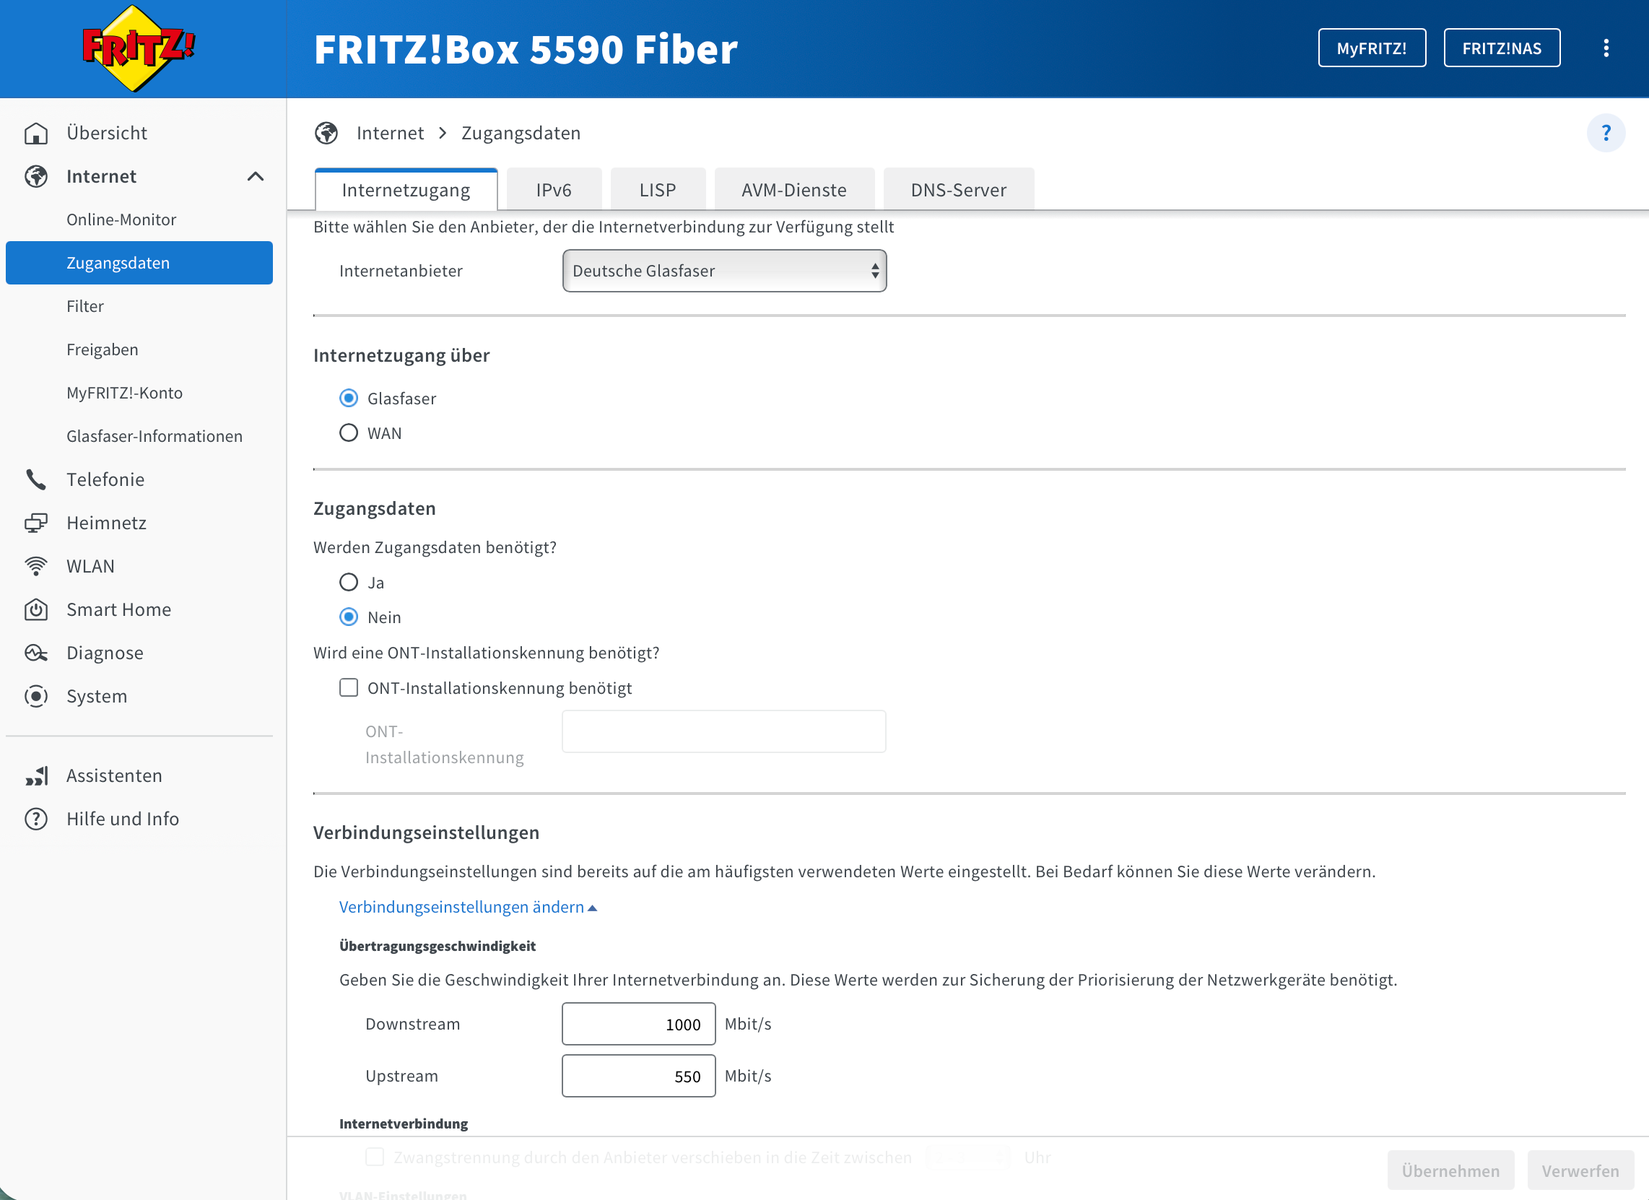This screenshot has width=1649, height=1200.
Task: Switch to the IPv6 tab
Action: pyautogui.click(x=554, y=189)
